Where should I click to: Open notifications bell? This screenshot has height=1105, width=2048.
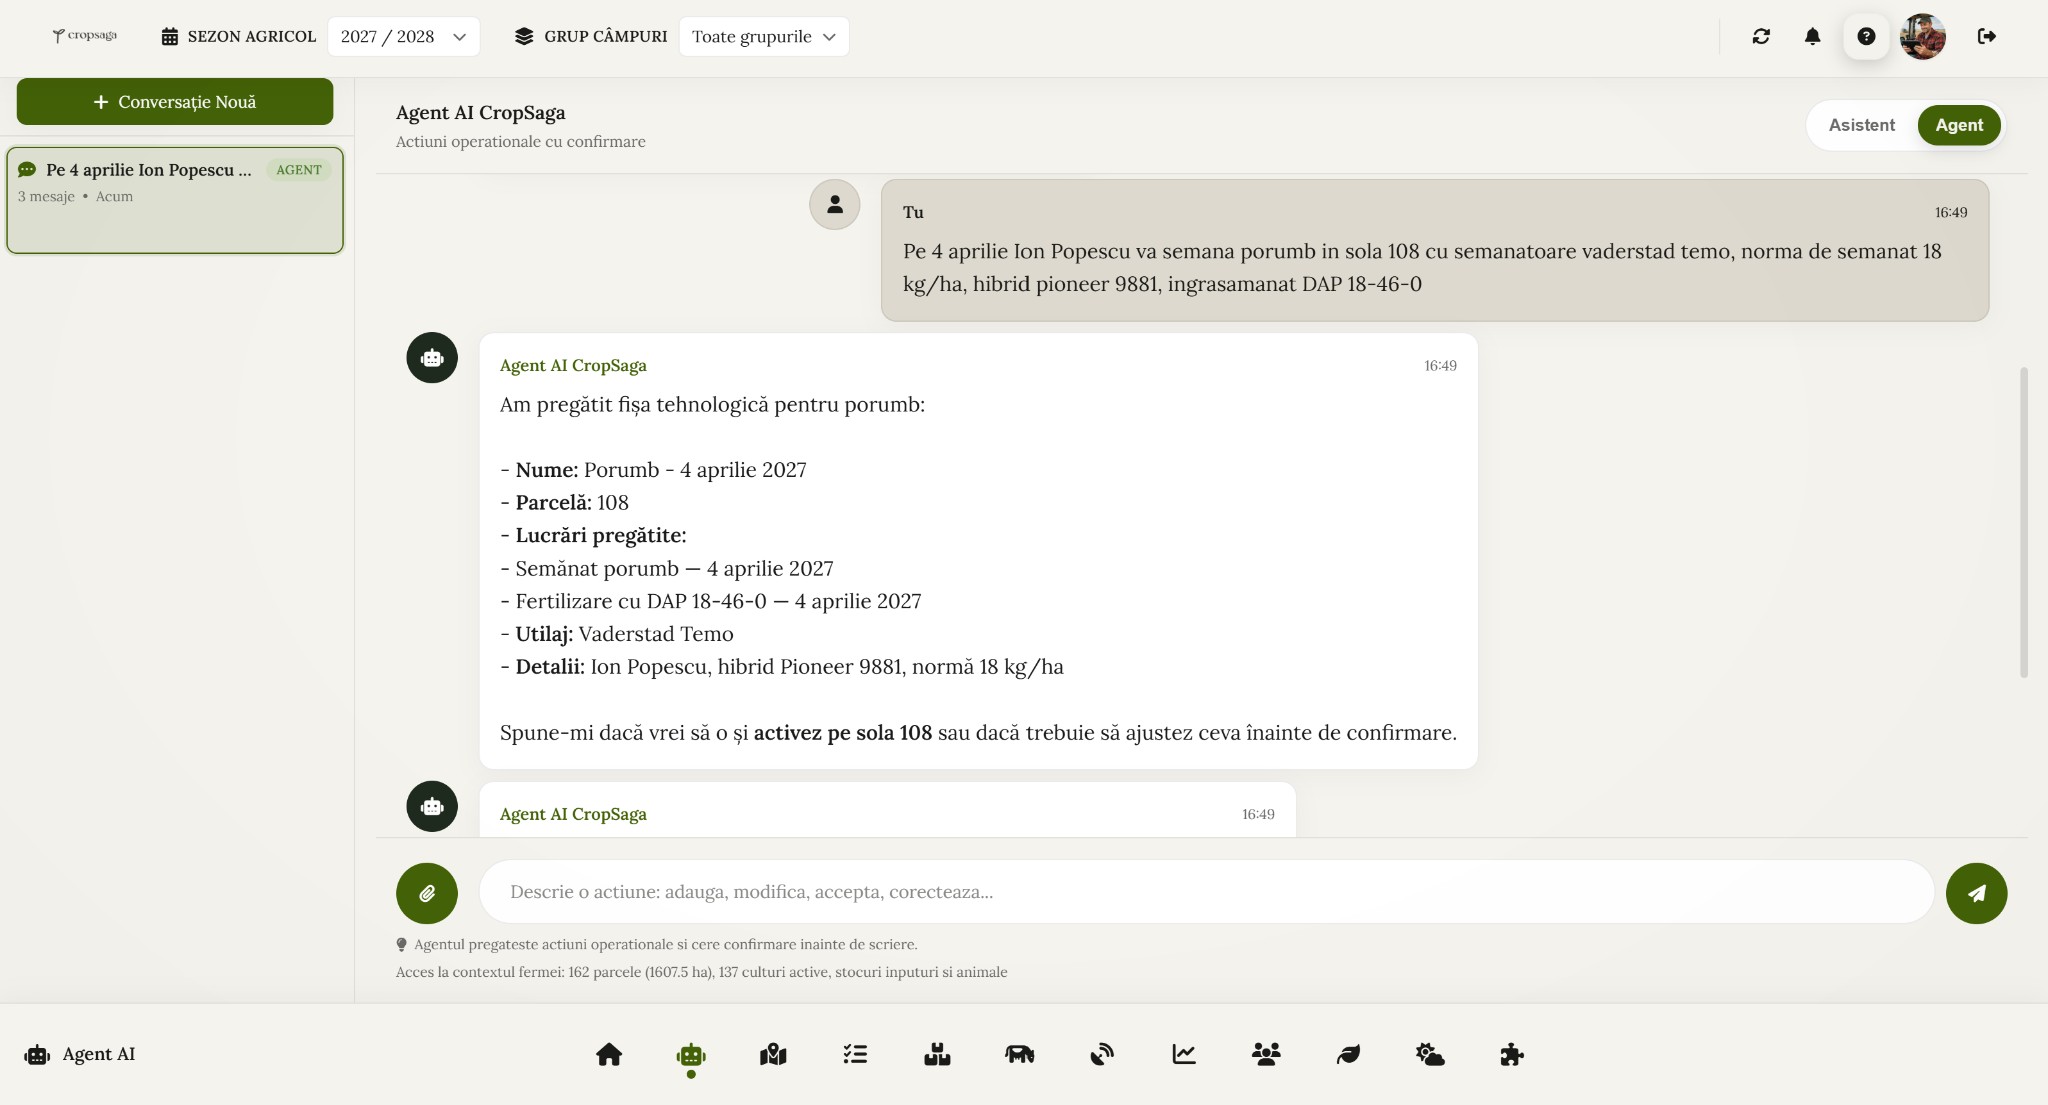point(1812,36)
